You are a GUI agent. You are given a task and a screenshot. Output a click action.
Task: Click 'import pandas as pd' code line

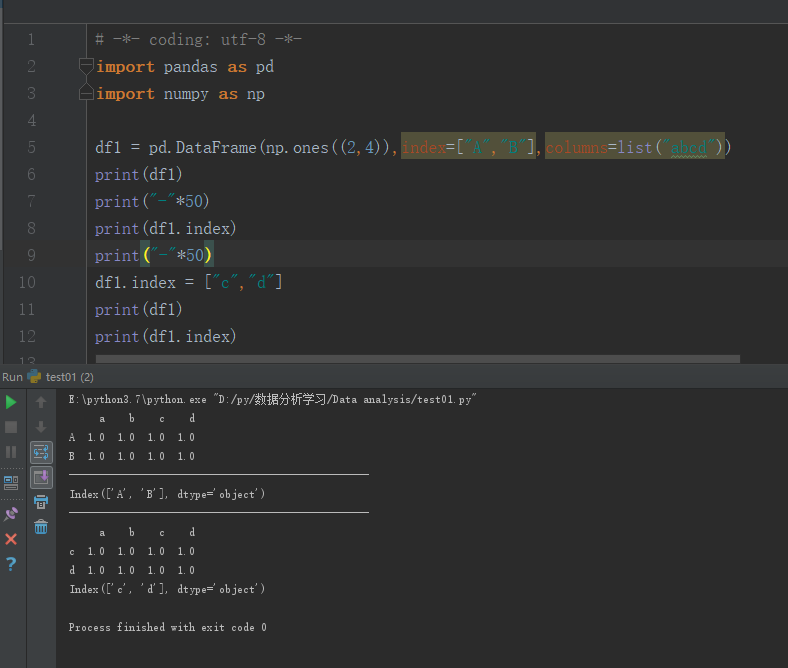pyautogui.click(x=185, y=66)
